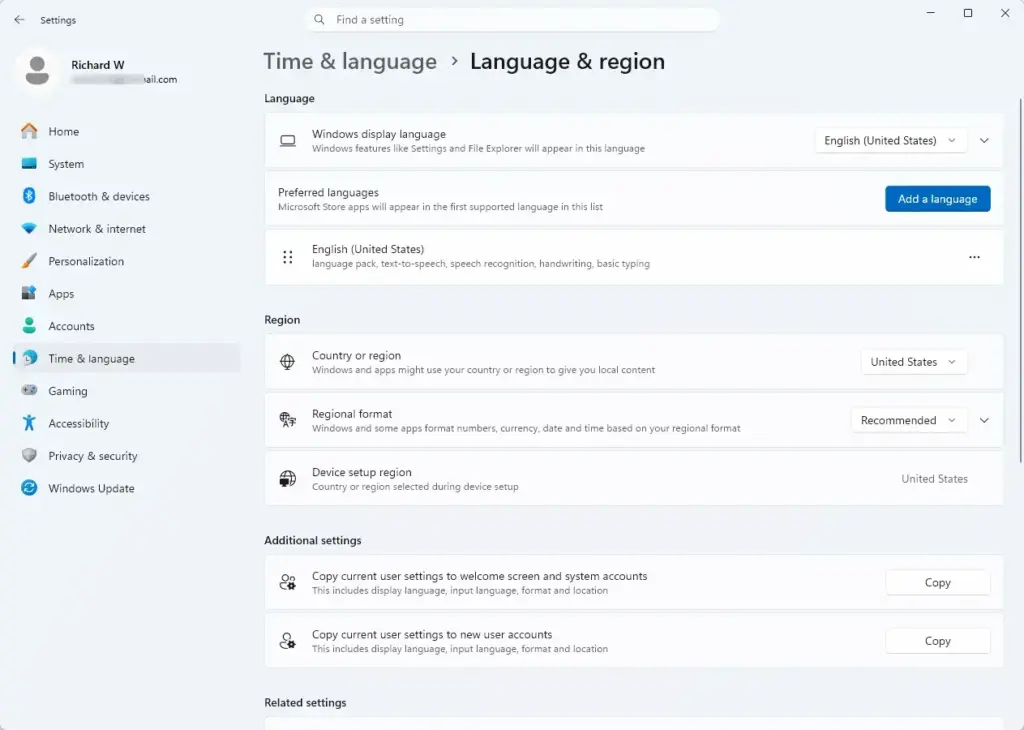Click the vertical scrollbar on the right
This screenshot has height=730, width=1024.
[x=1020, y=281]
